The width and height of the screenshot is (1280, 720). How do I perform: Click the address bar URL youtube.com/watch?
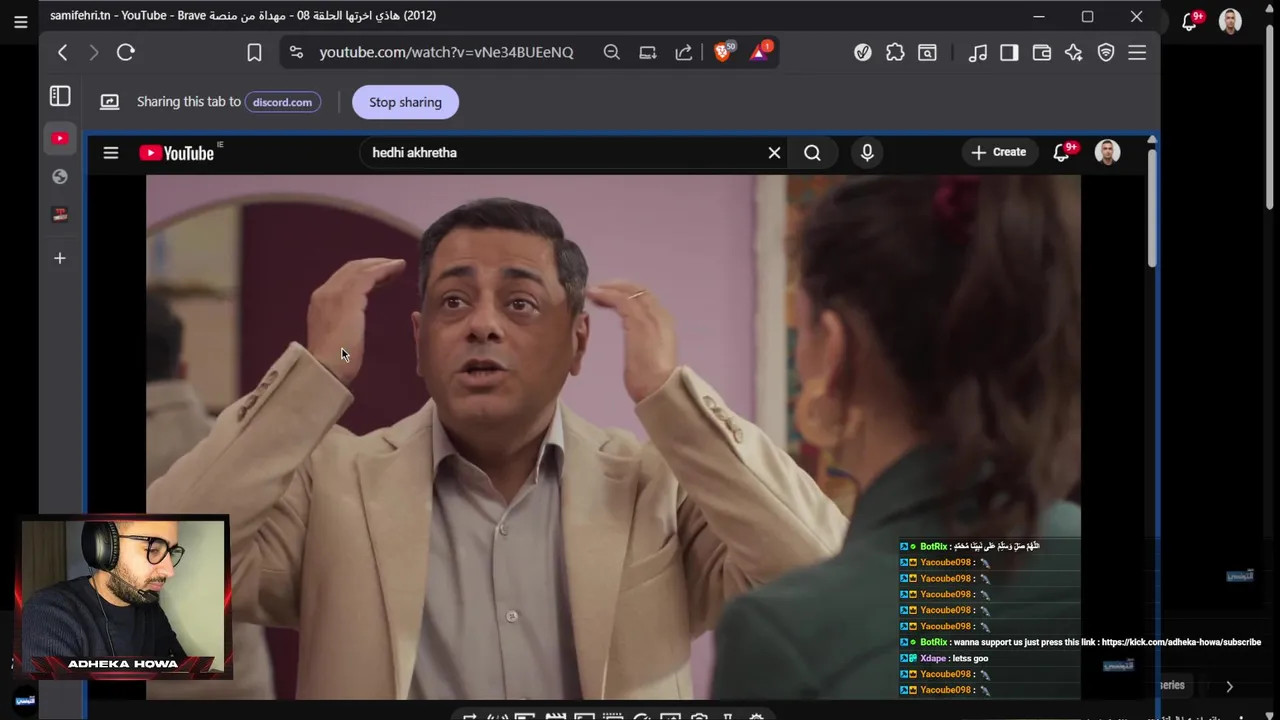click(446, 52)
